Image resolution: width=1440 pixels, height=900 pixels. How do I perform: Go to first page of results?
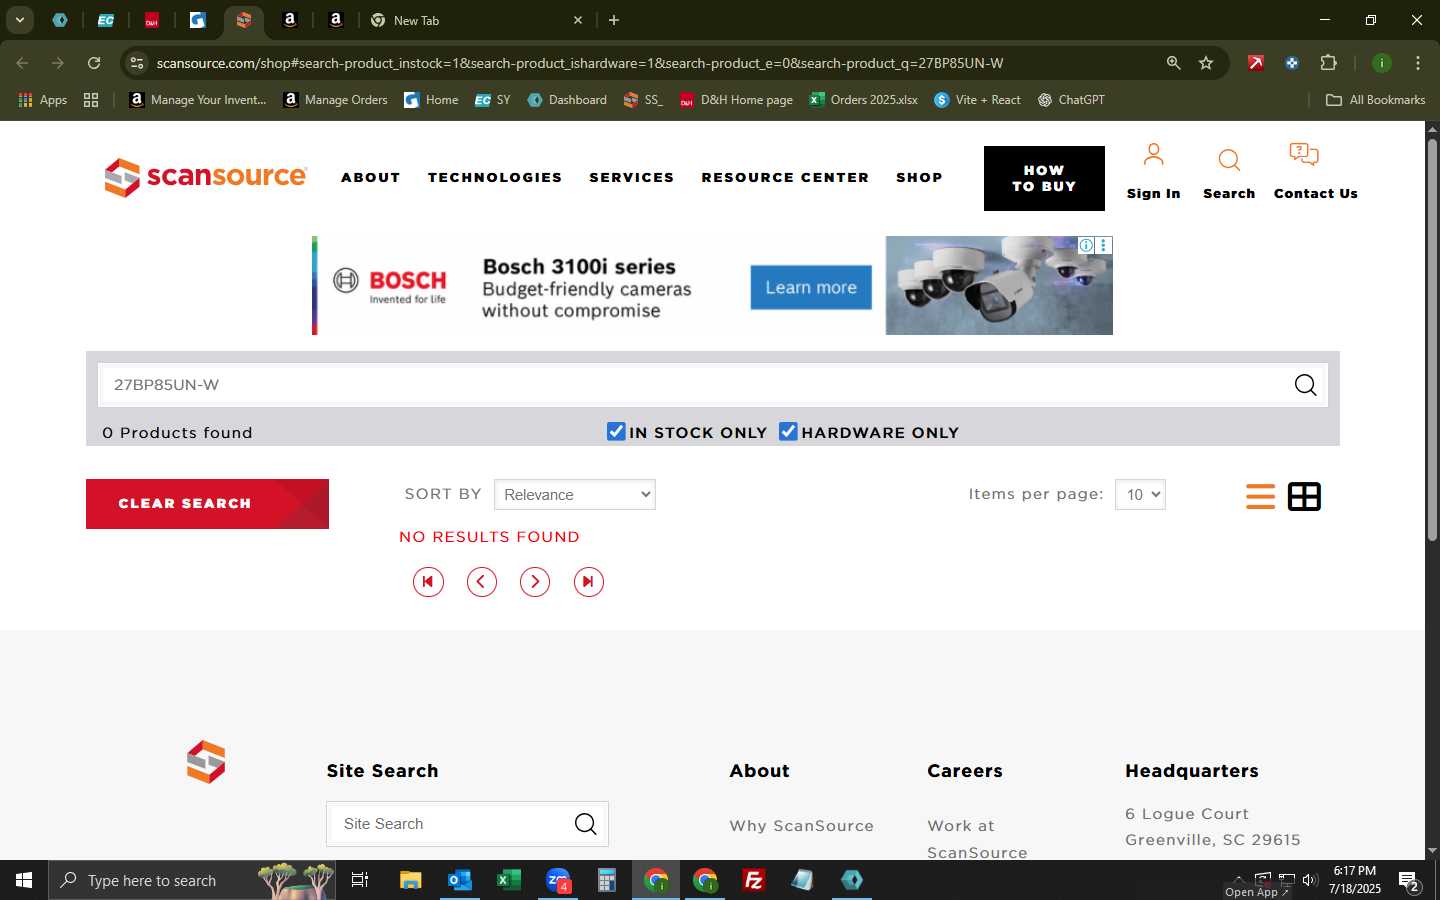point(428,582)
